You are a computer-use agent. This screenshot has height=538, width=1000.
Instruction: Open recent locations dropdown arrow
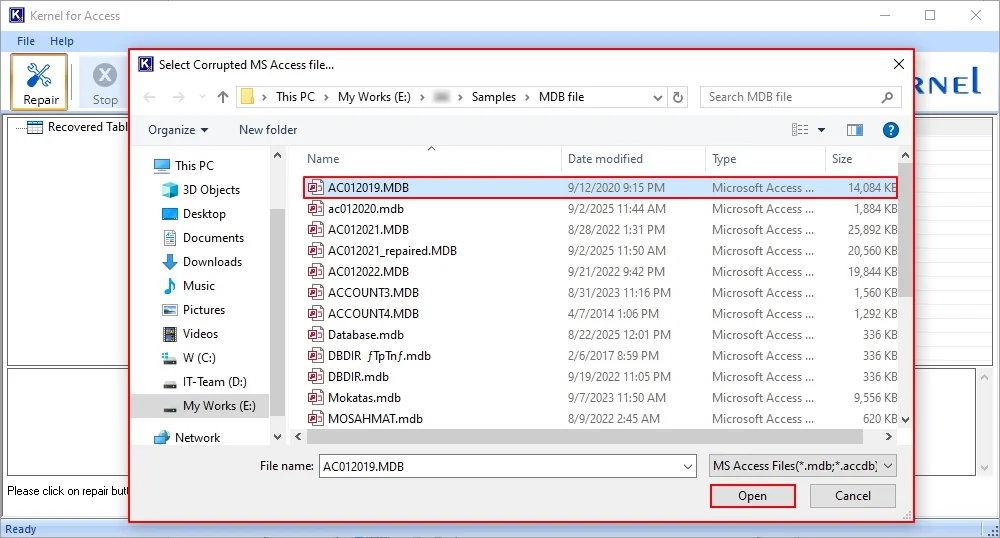click(202, 97)
